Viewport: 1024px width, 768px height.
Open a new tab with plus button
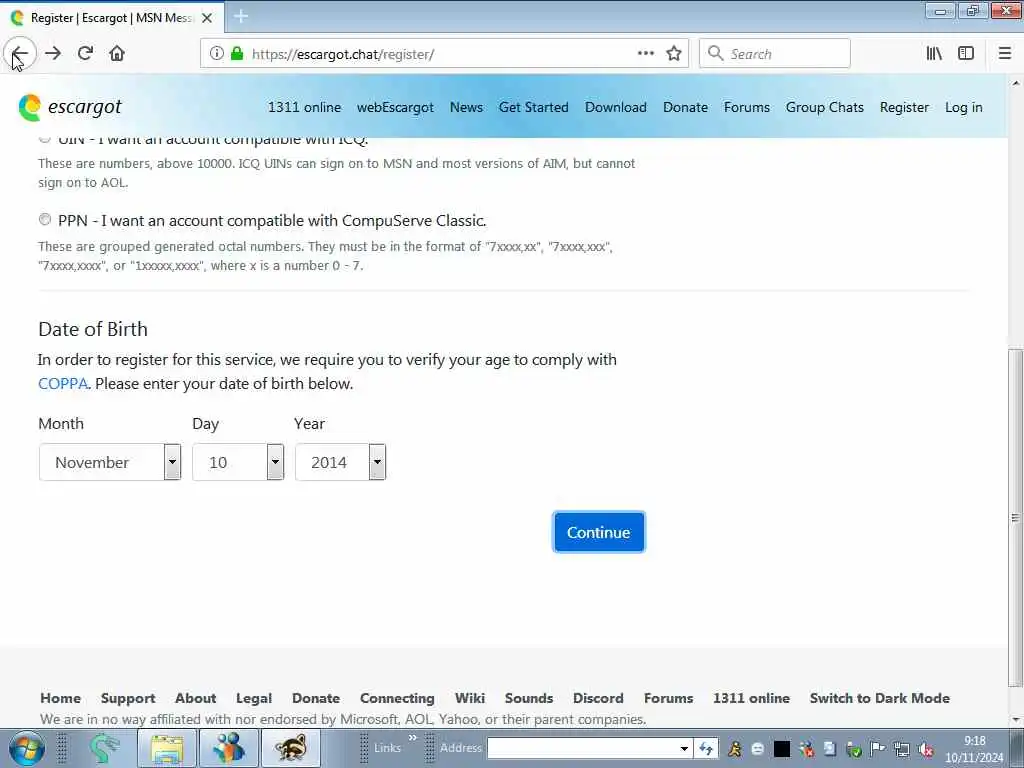click(241, 17)
